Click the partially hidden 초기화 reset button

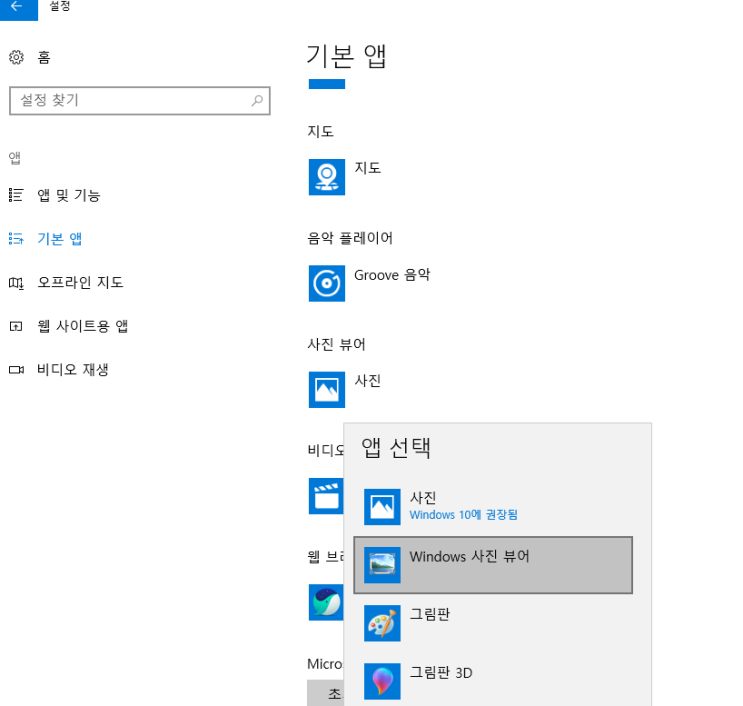coord(326,693)
